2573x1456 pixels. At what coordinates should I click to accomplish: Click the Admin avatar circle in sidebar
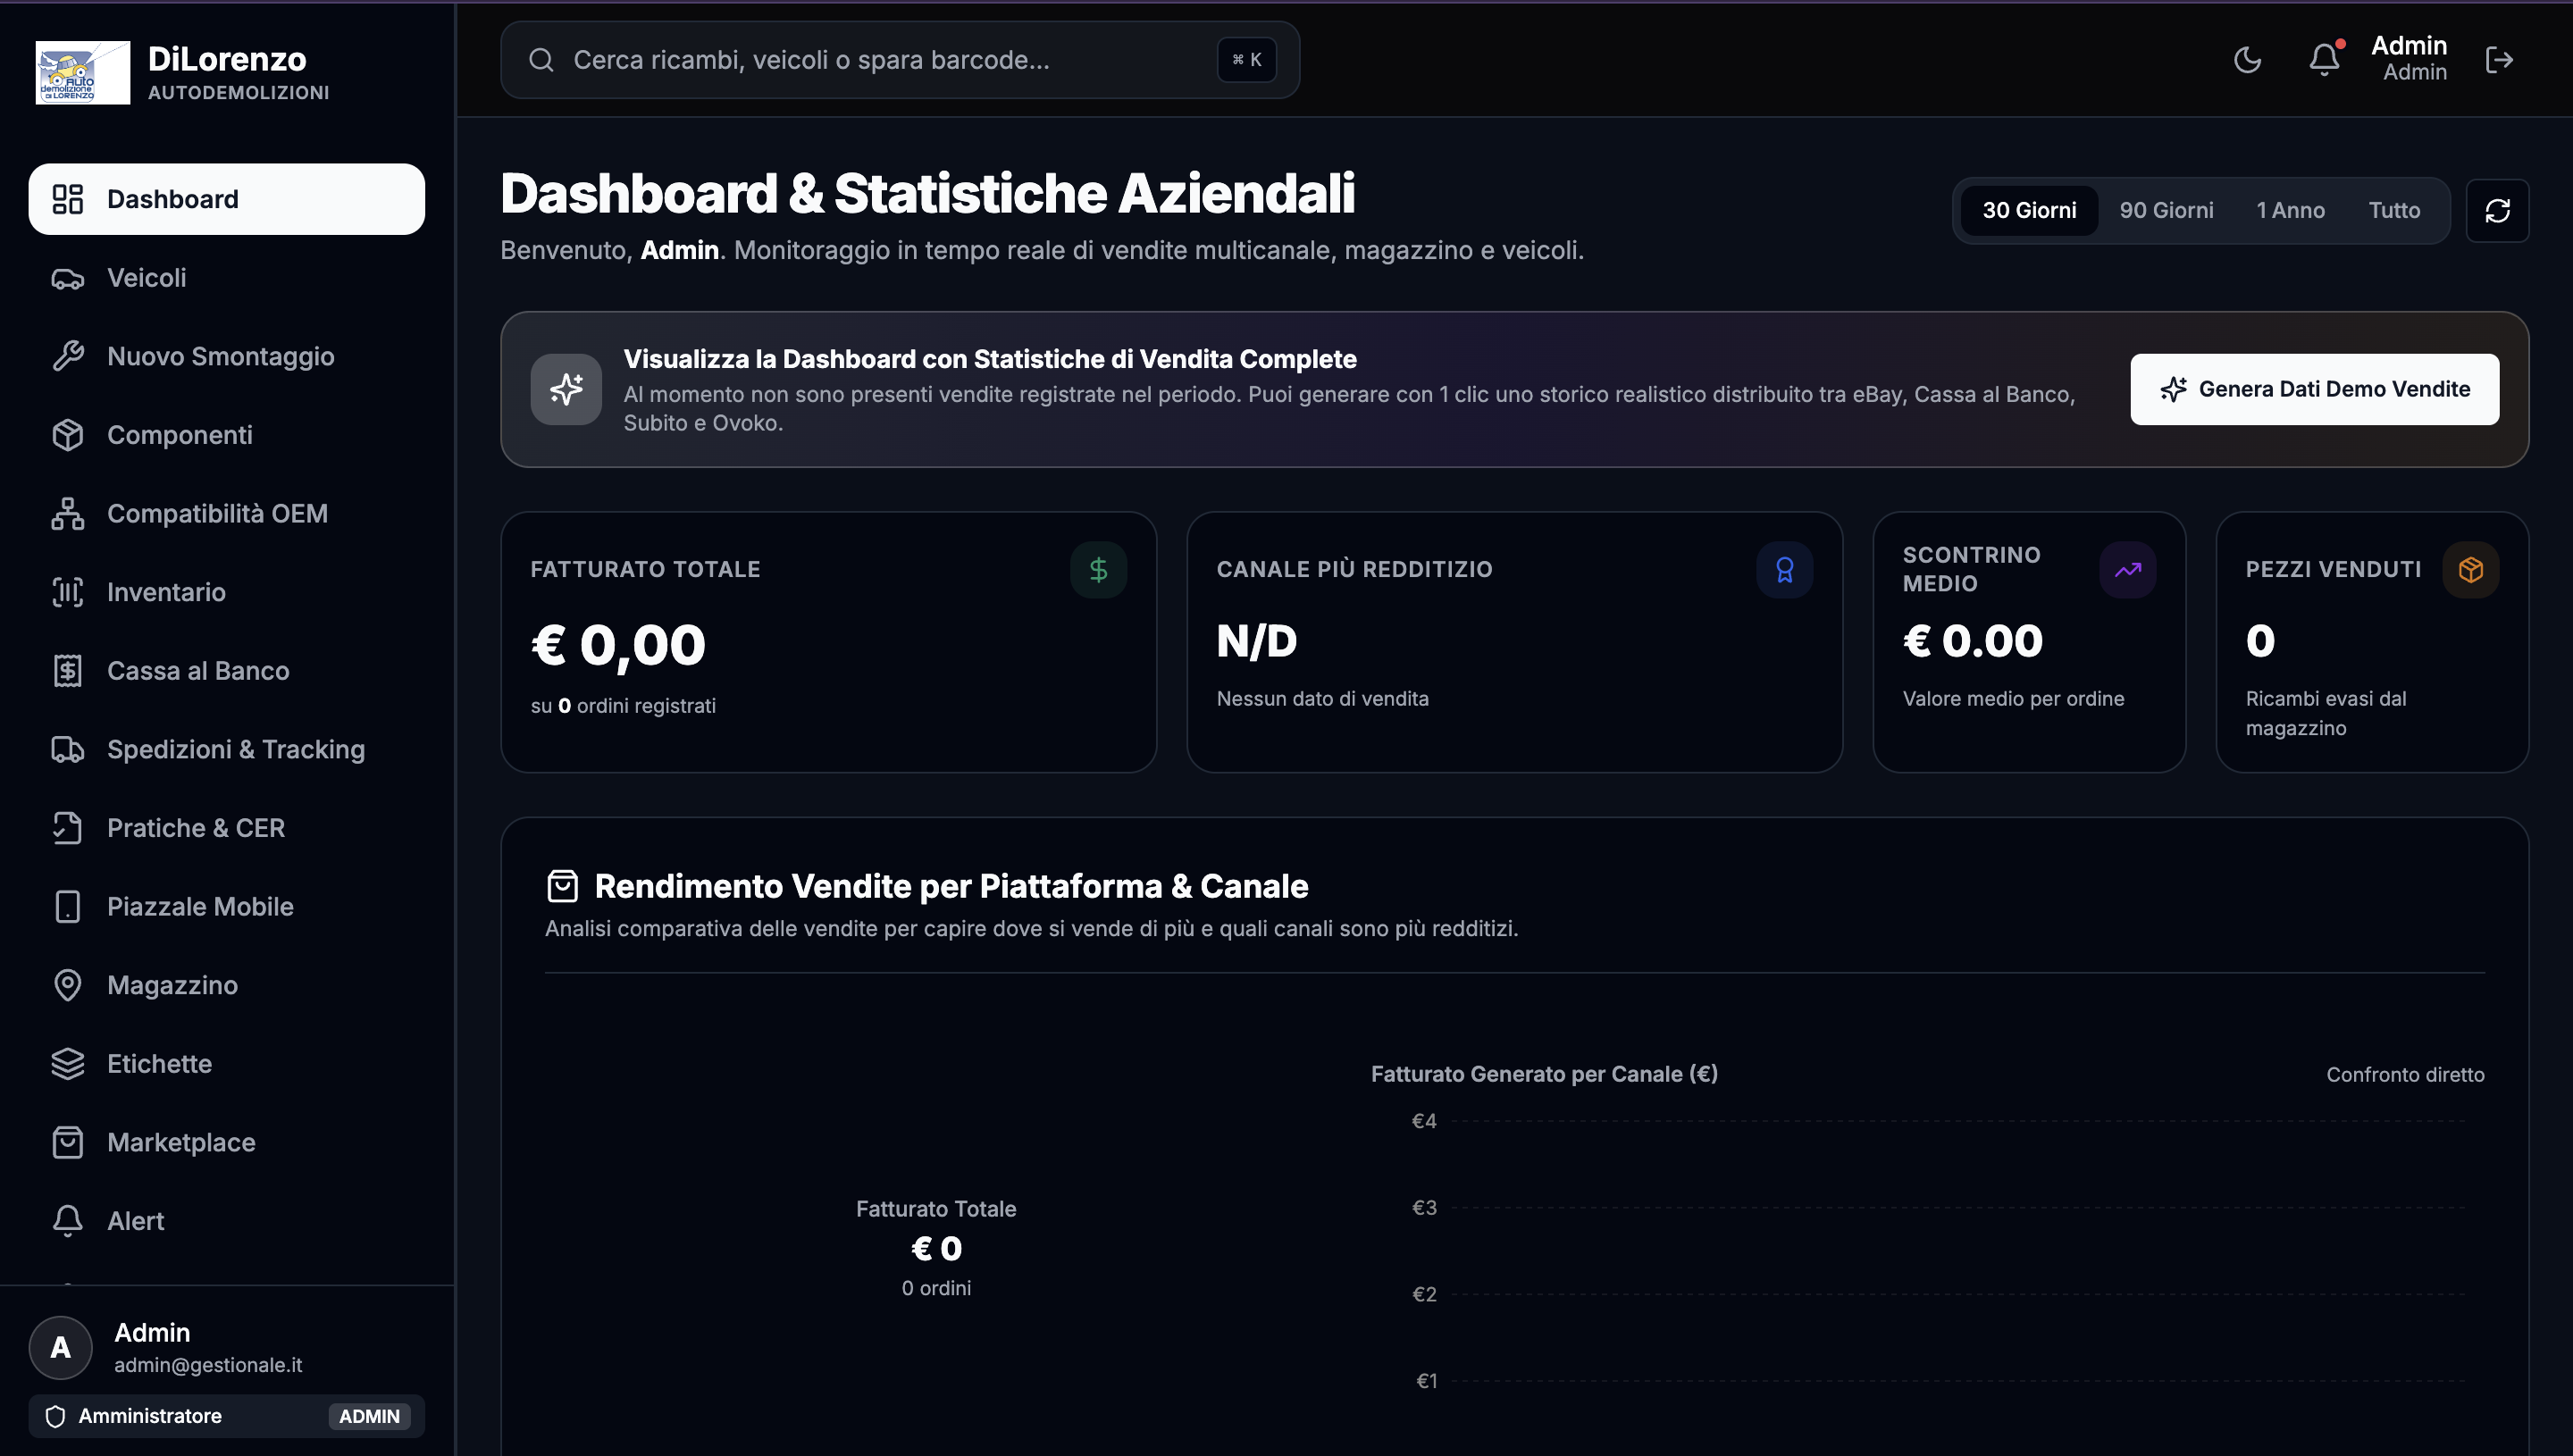pyautogui.click(x=61, y=1347)
